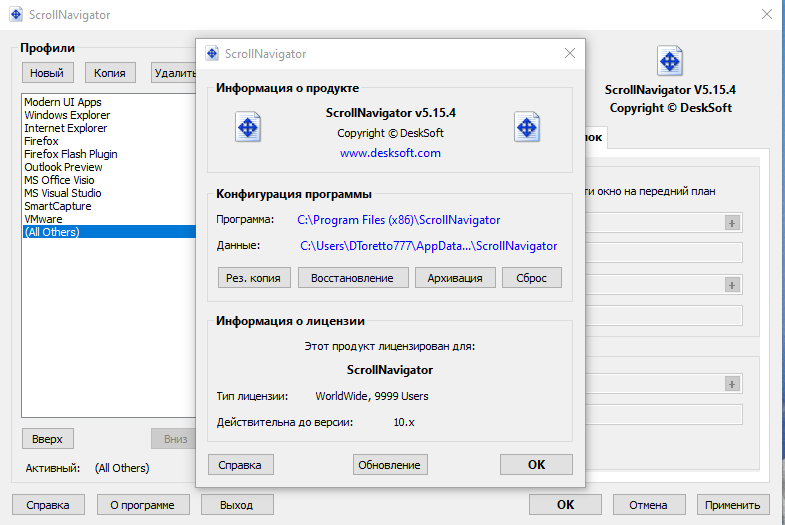Image resolution: width=785 pixels, height=525 pixels.
Task: Open the Program Files (x86) program path link
Action: [x=399, y=220]
